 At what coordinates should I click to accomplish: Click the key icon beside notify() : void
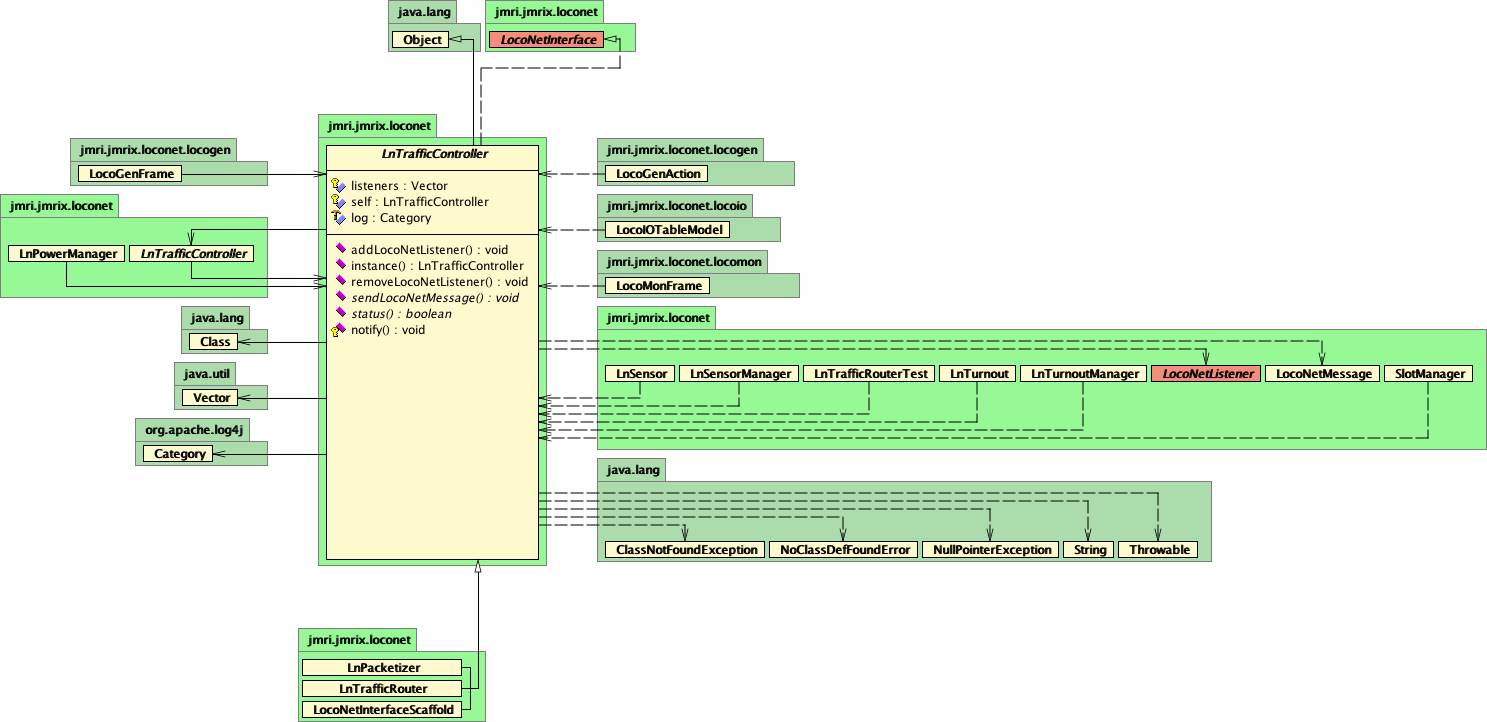coord(333,330)
